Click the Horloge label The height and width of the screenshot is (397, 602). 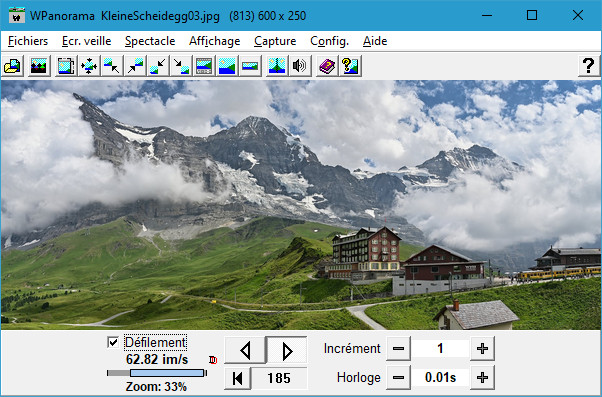click(359, 378)
